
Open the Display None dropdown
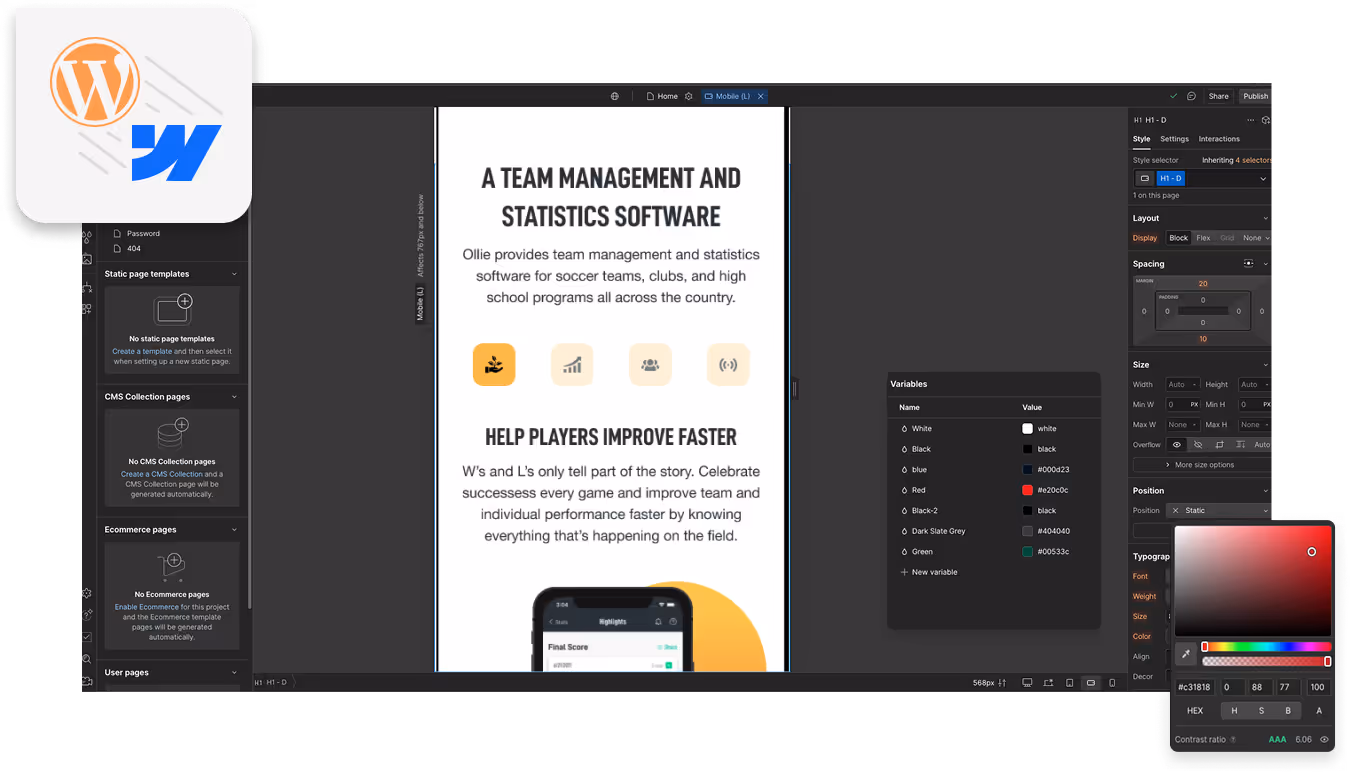[x=1255, y=238]
